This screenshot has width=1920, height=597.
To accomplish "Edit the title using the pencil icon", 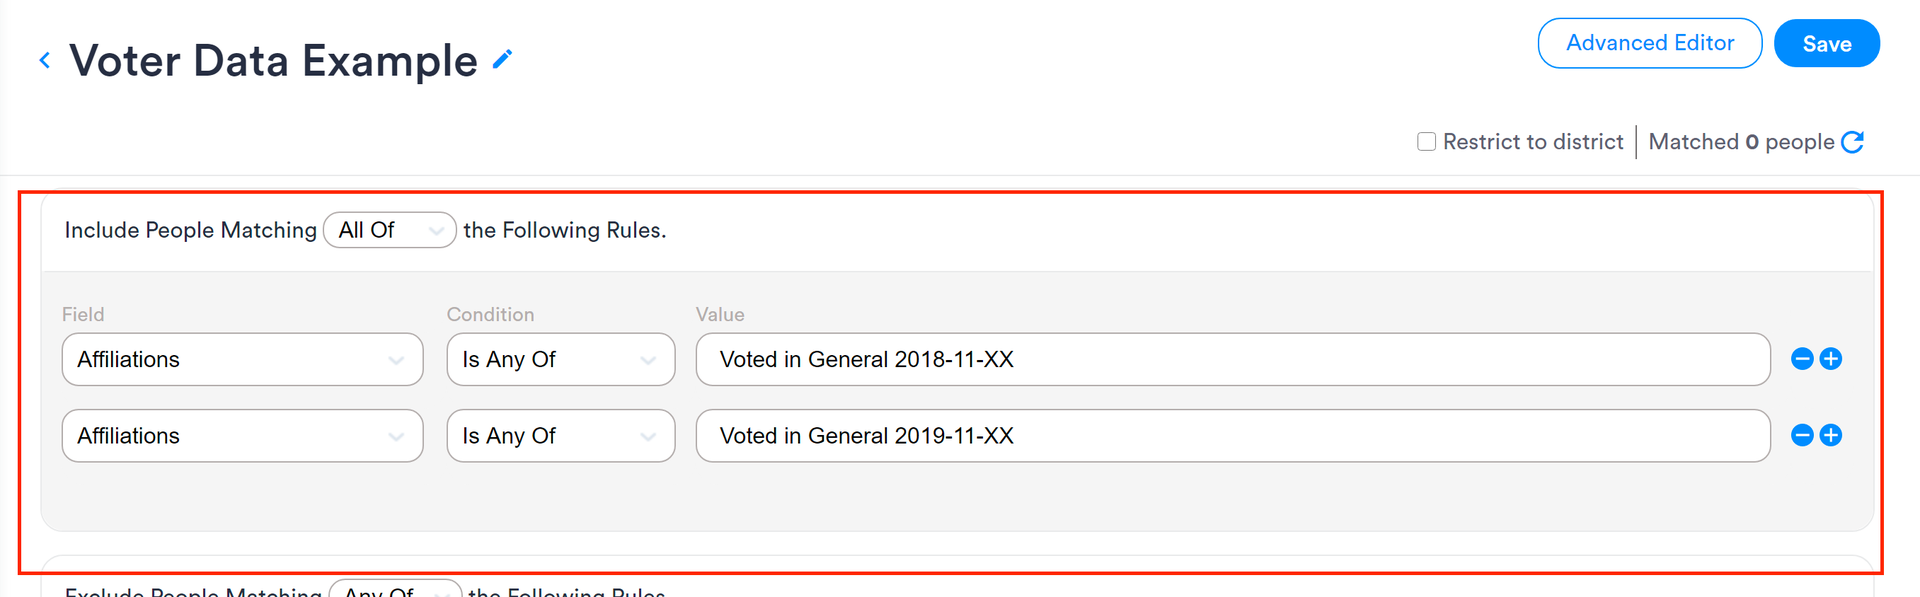I will point(502,58).
